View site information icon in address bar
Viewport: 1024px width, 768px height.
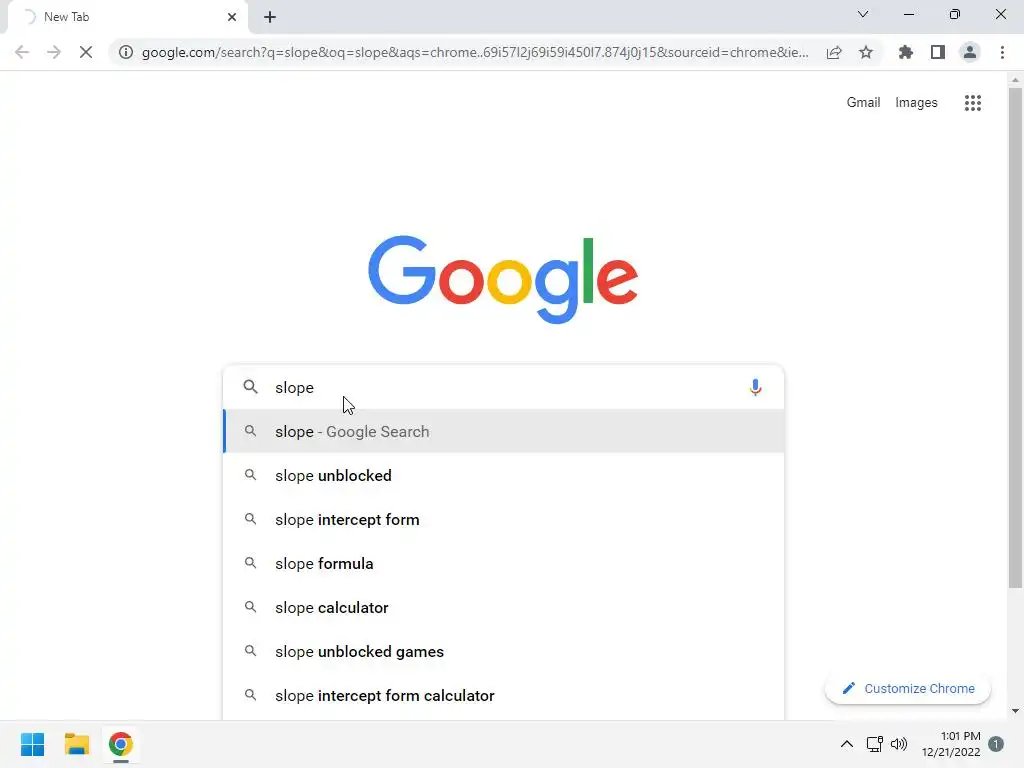[126, 52]
